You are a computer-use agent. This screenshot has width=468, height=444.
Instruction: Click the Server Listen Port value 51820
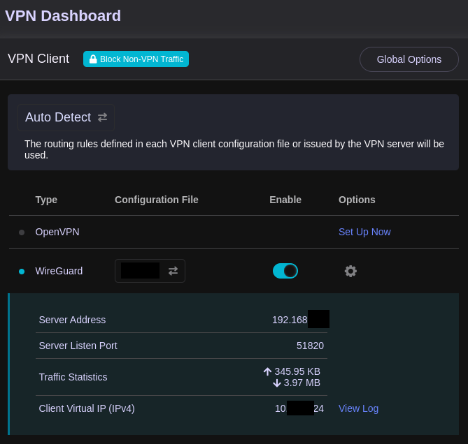tap(310, 346)
